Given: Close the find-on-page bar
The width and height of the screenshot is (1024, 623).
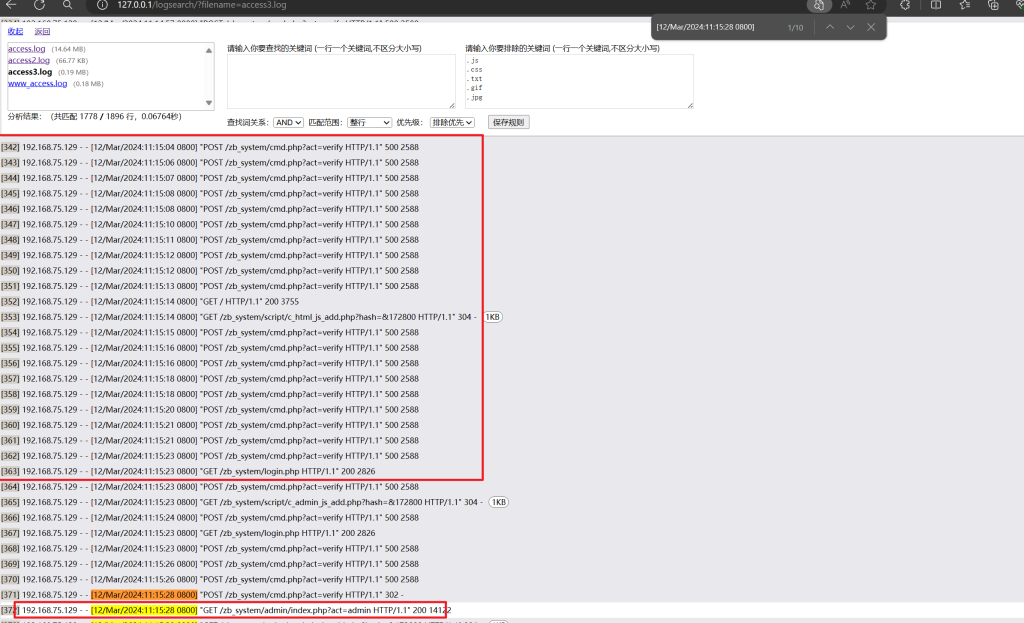Looking at the screenshot, I should point(871,27).
